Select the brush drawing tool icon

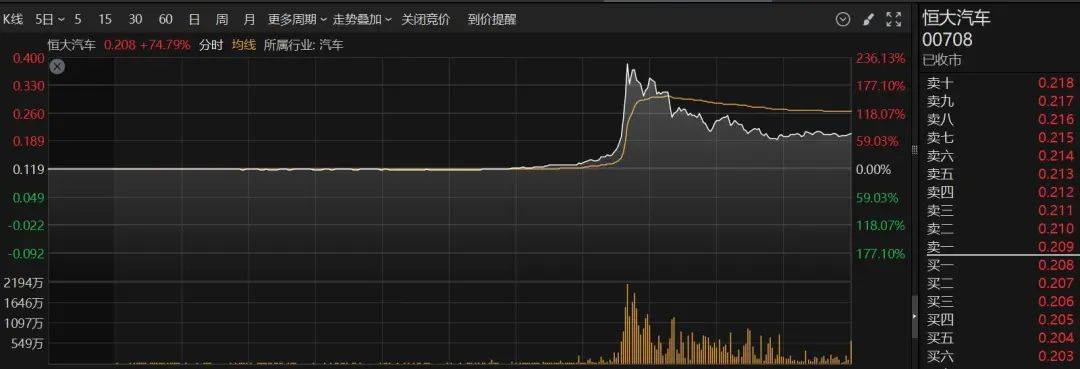click(x=869, y=19)
